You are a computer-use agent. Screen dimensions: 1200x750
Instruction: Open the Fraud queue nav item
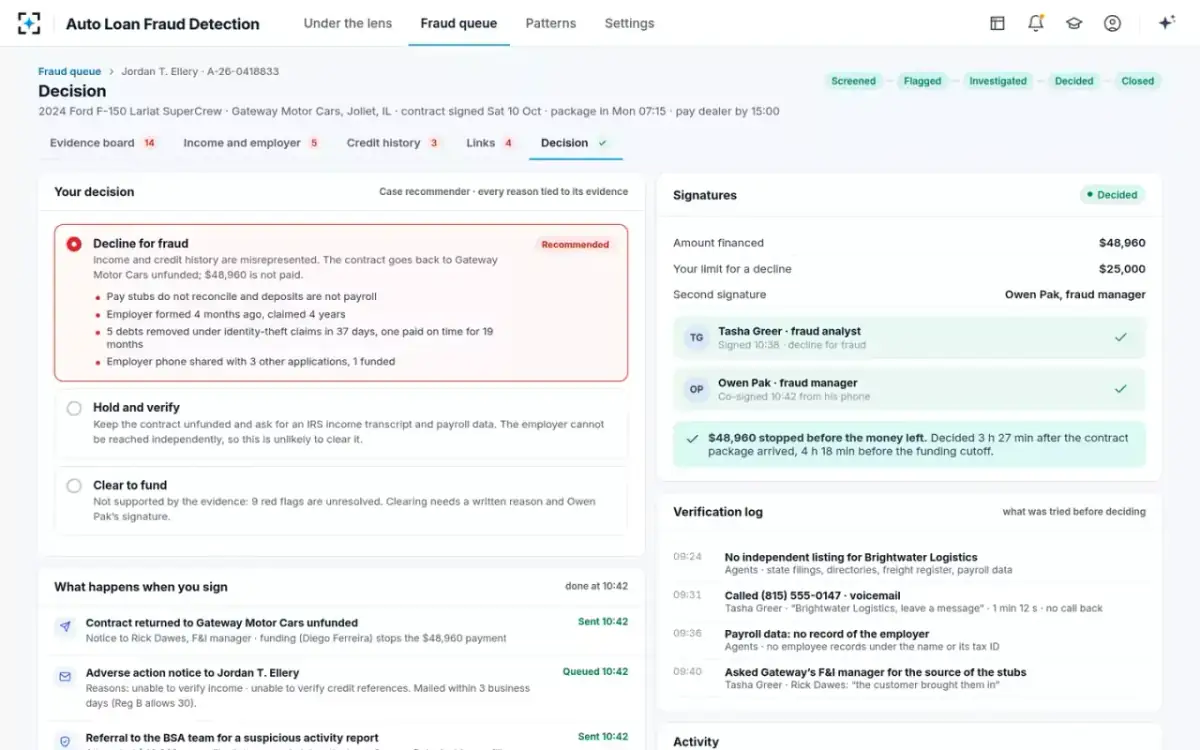458,23
